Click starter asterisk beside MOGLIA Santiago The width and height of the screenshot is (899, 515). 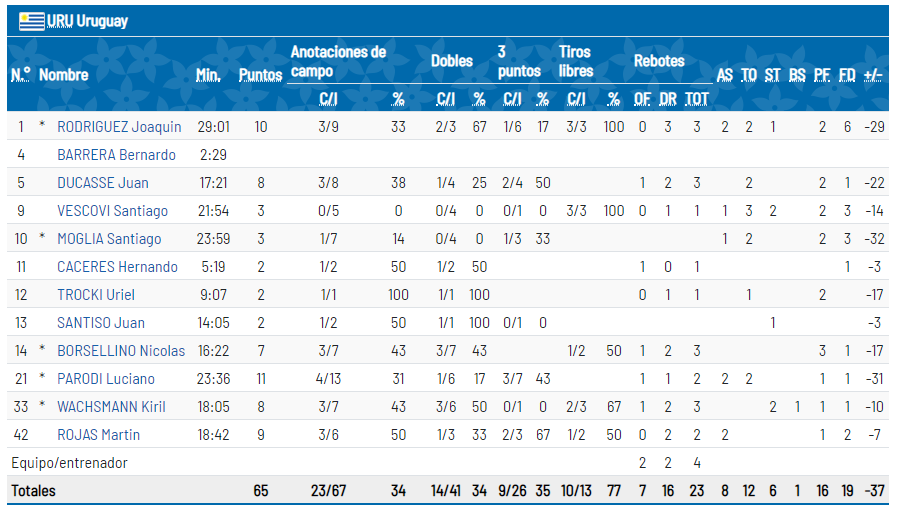(x=42, y=239)
